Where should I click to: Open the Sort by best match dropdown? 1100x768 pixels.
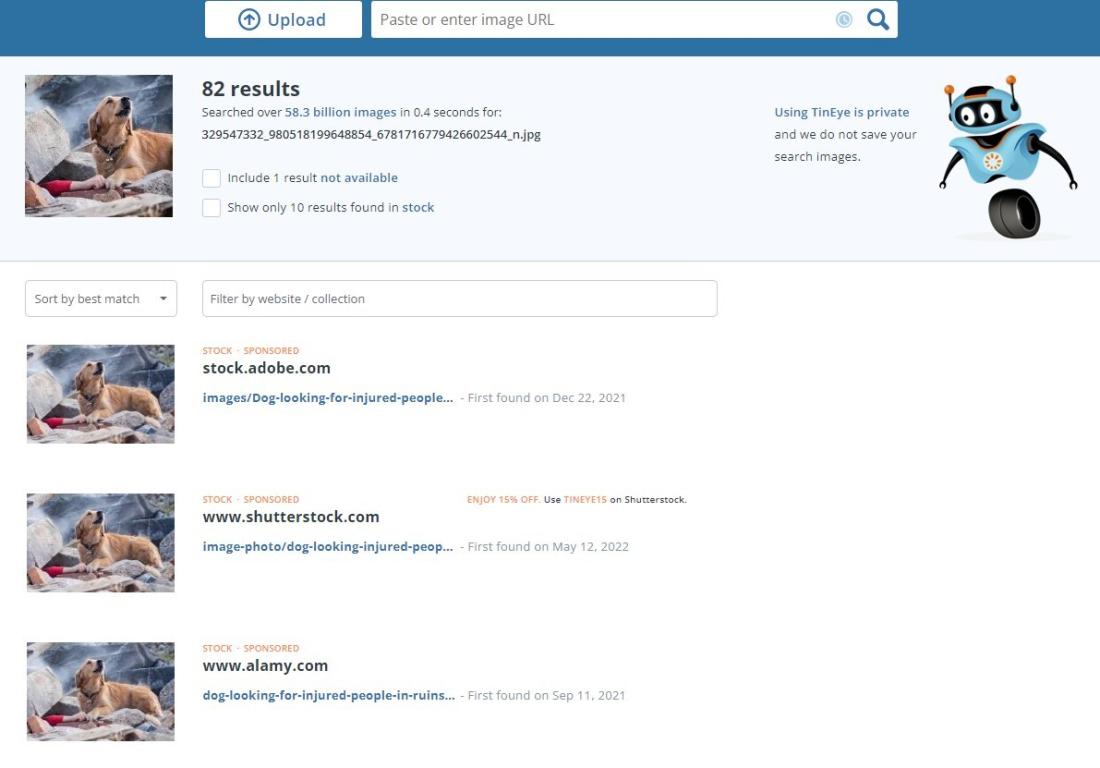pos(101,299)
